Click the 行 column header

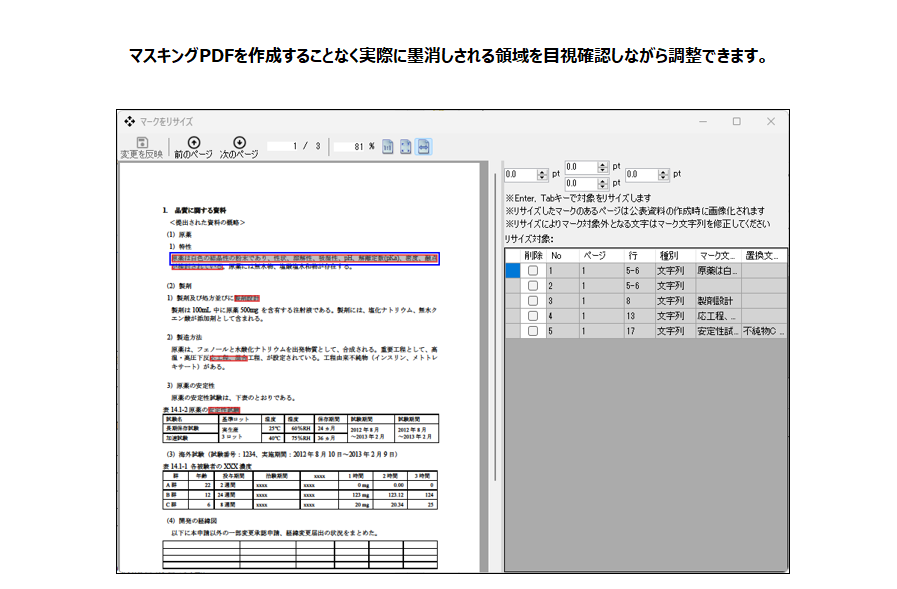click(x=638, y=256)
